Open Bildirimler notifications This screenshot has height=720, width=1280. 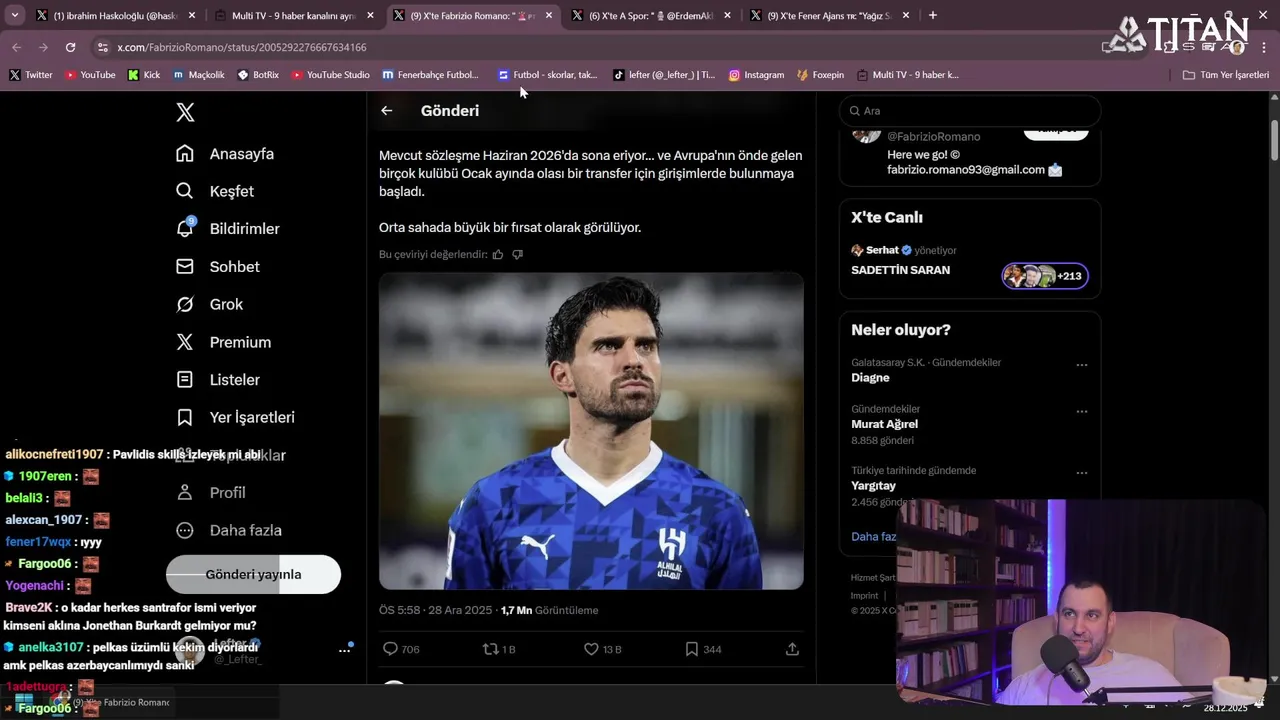[x=228, y=229]
